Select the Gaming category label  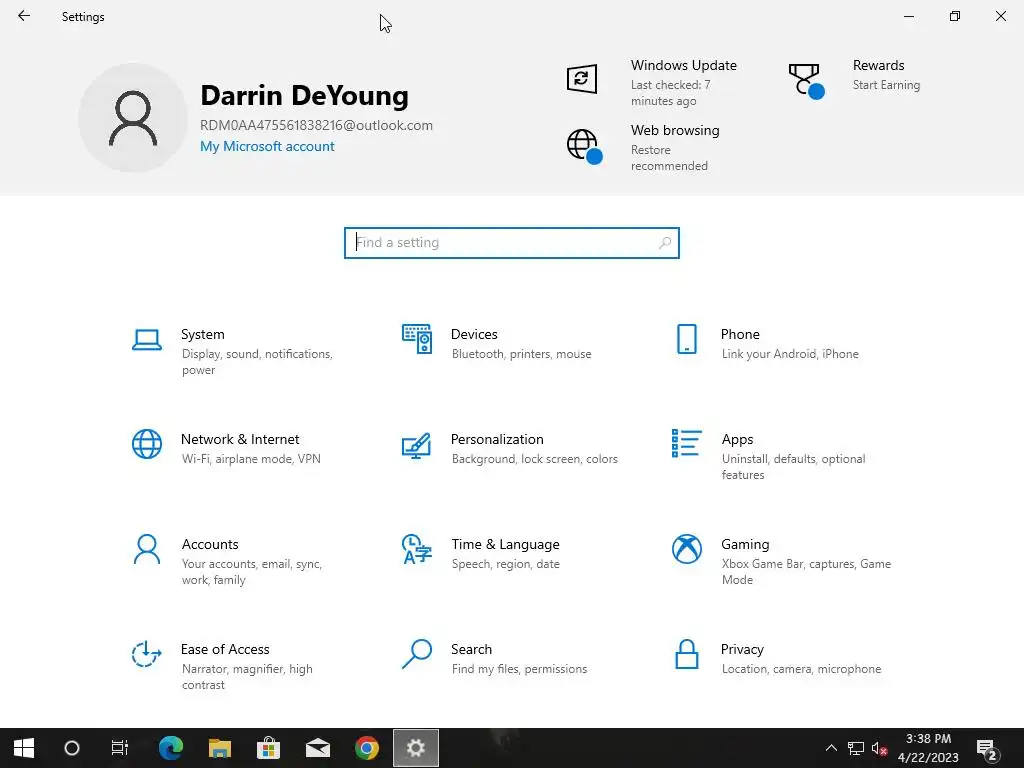click(x=745, y=545)
